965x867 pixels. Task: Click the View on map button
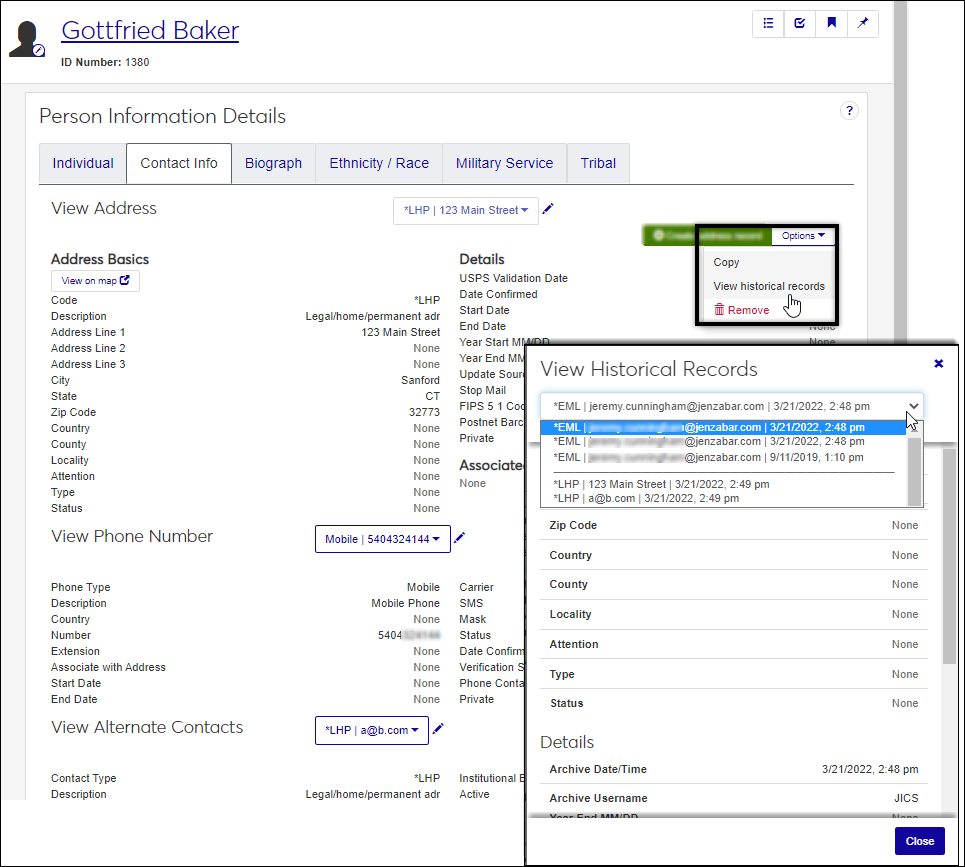95,281
